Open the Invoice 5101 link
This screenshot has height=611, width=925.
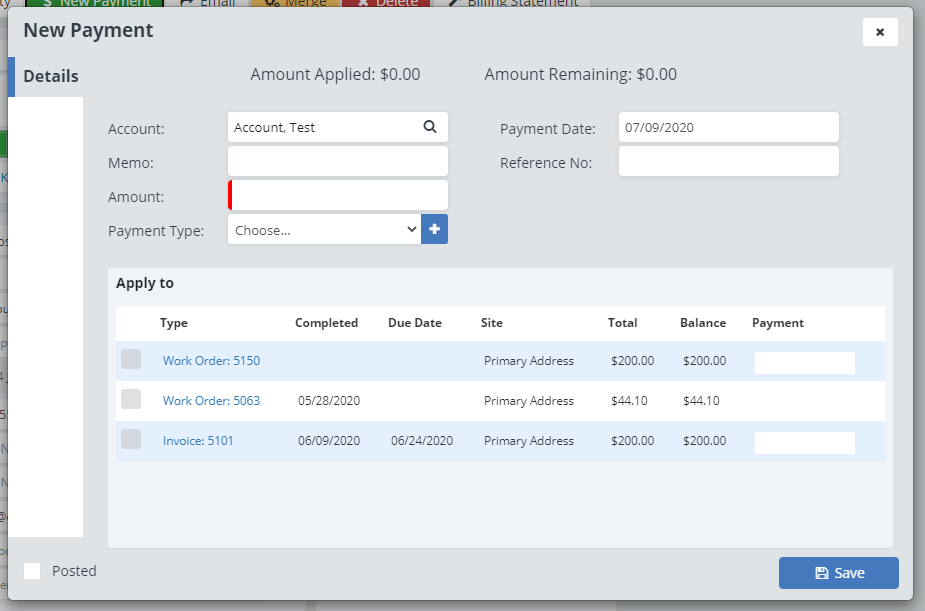pos(198,440)
